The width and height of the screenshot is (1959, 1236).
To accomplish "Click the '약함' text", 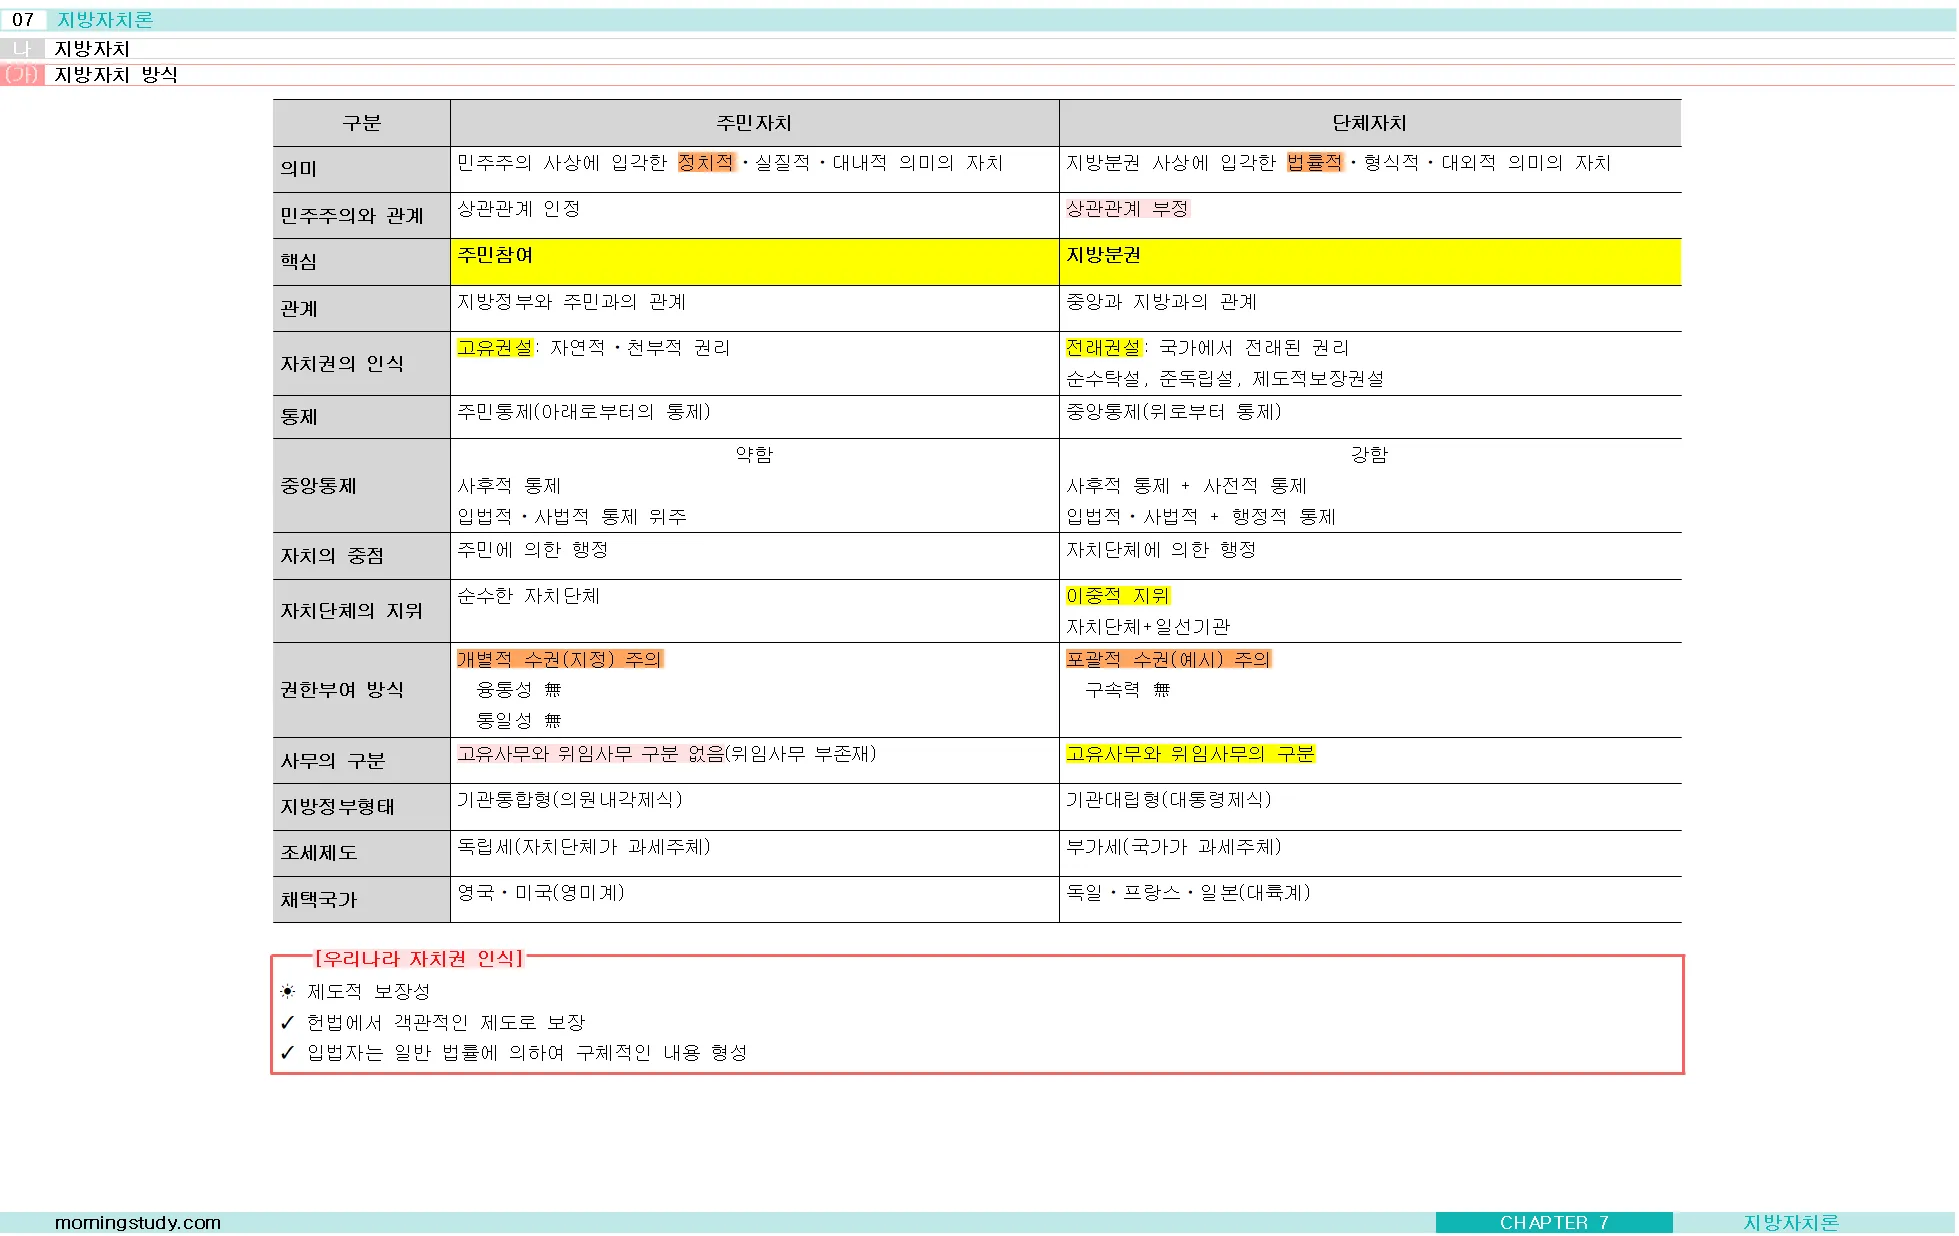I will click(x=754, y=455).
